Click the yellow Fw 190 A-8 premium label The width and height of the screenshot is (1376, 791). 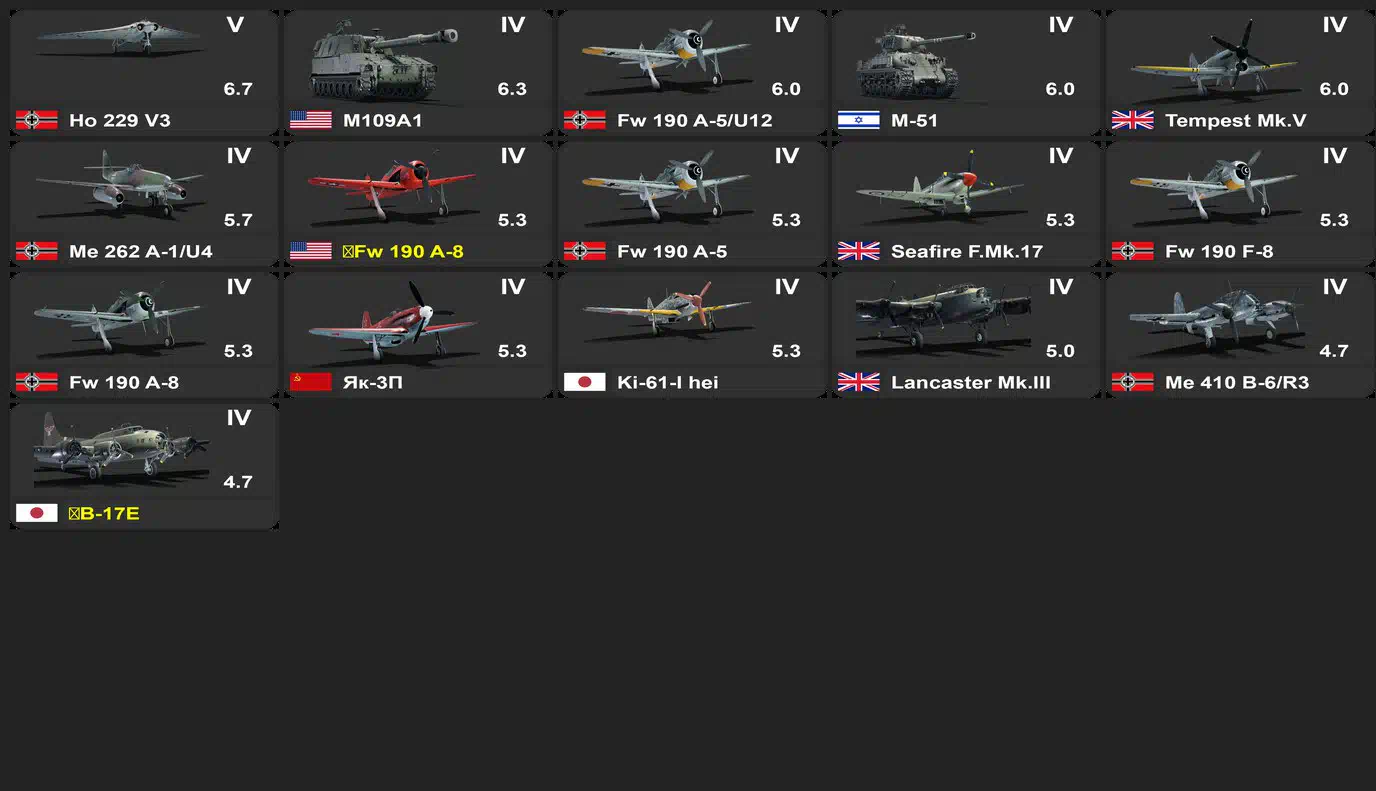403,251
